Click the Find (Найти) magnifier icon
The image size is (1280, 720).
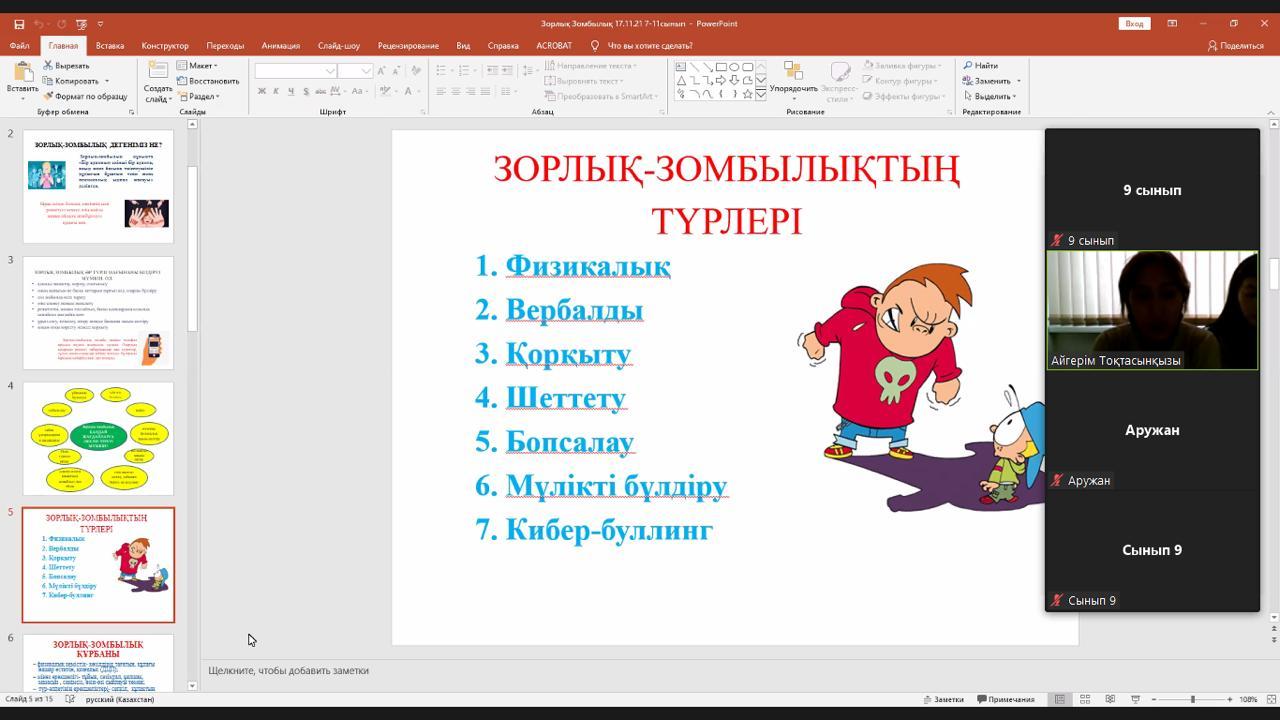[968, 66]
